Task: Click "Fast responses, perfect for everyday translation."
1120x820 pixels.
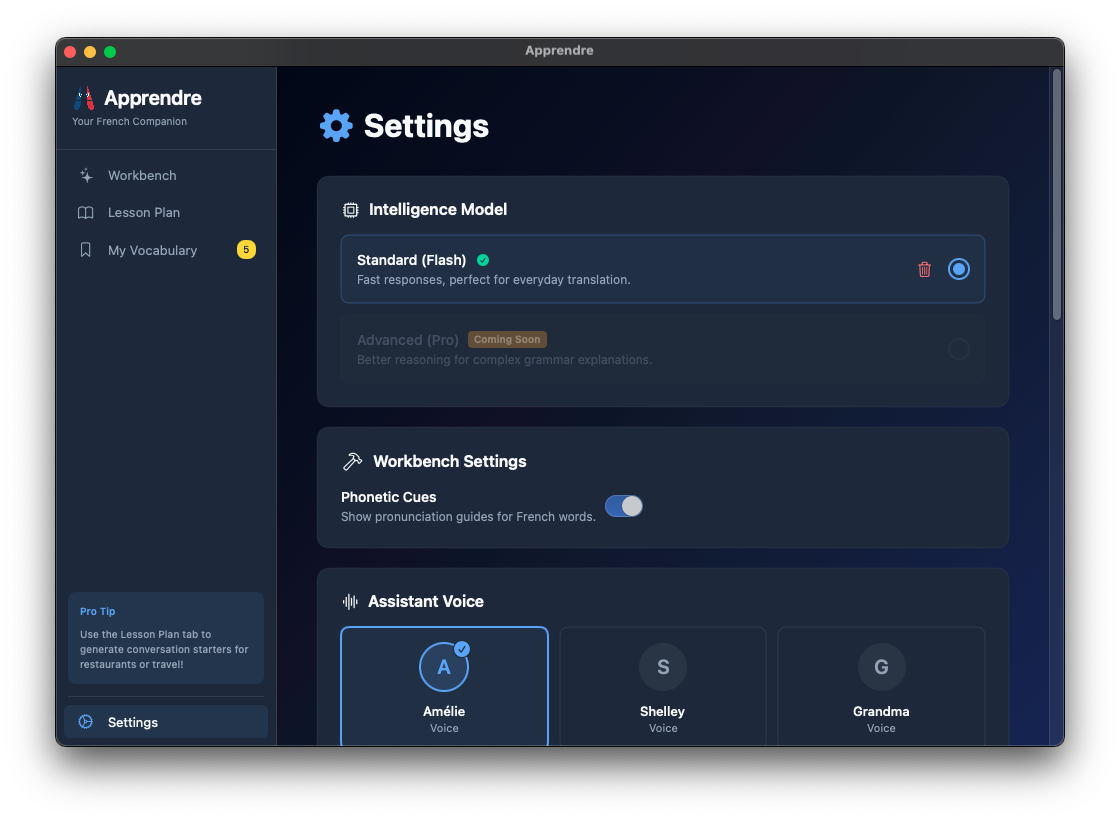Action: coord(494,280)
